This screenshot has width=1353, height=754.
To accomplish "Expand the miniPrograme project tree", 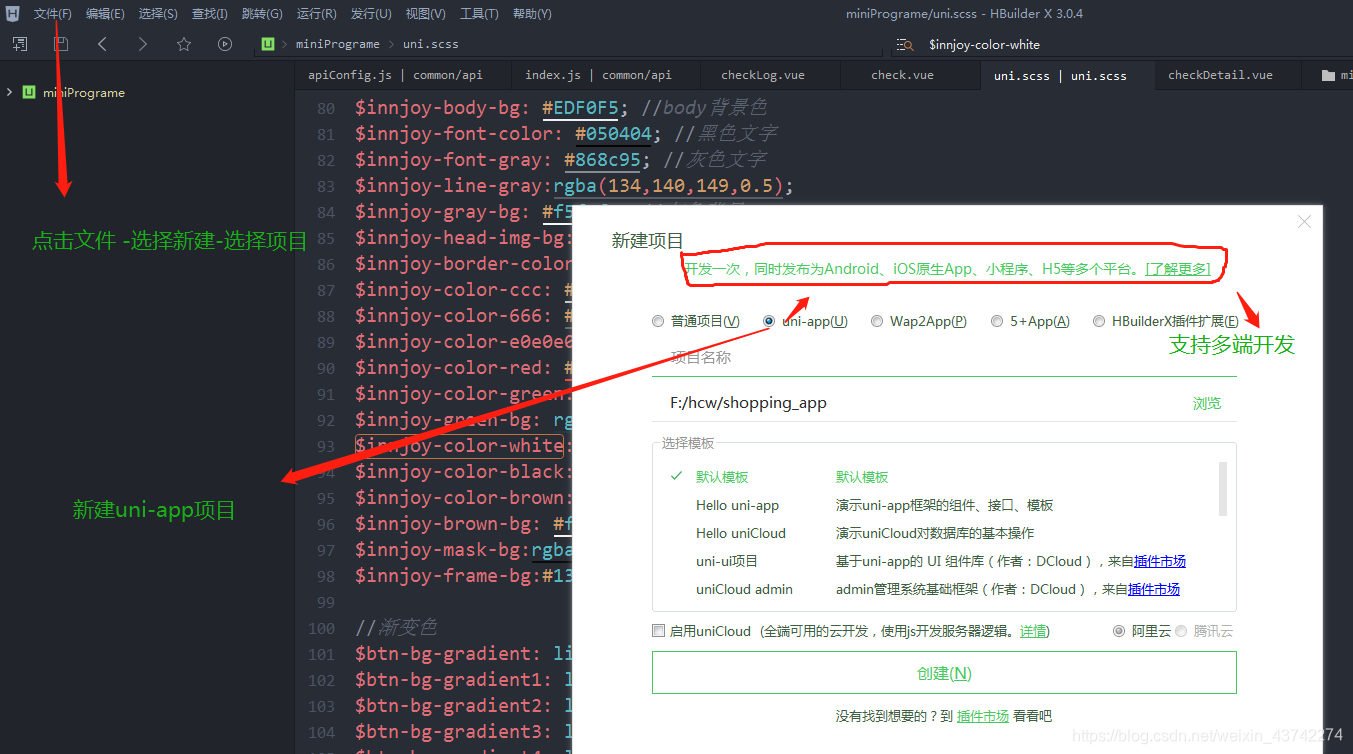I will click(9, 92).
